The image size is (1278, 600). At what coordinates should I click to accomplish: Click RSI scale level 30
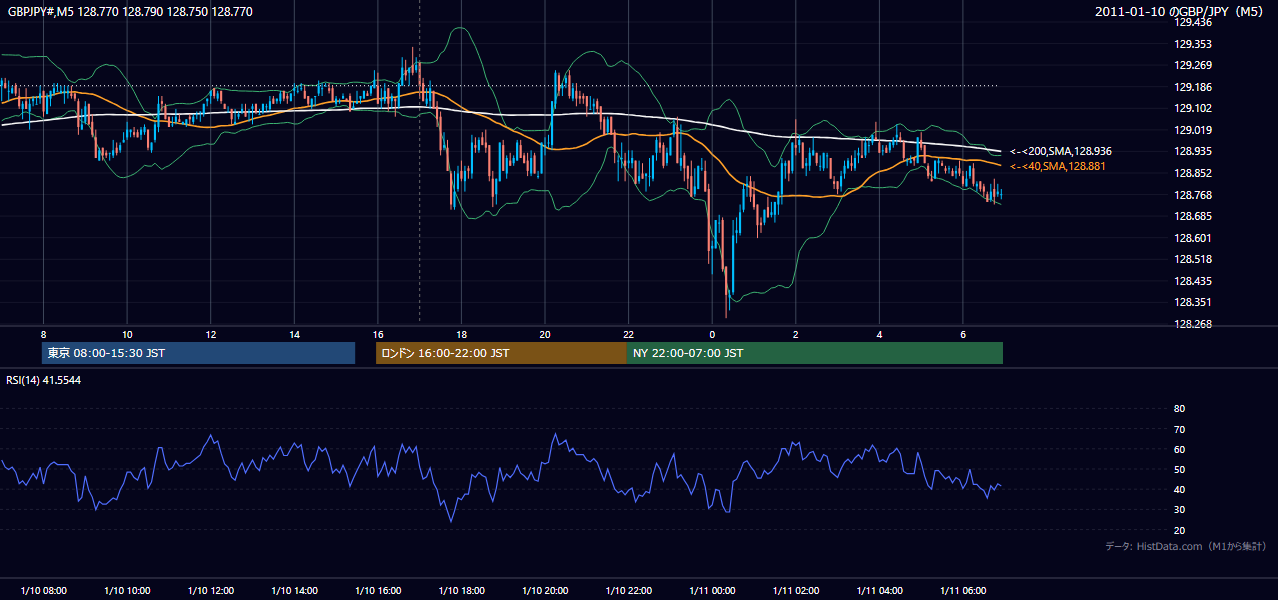tap(1179, 509)
